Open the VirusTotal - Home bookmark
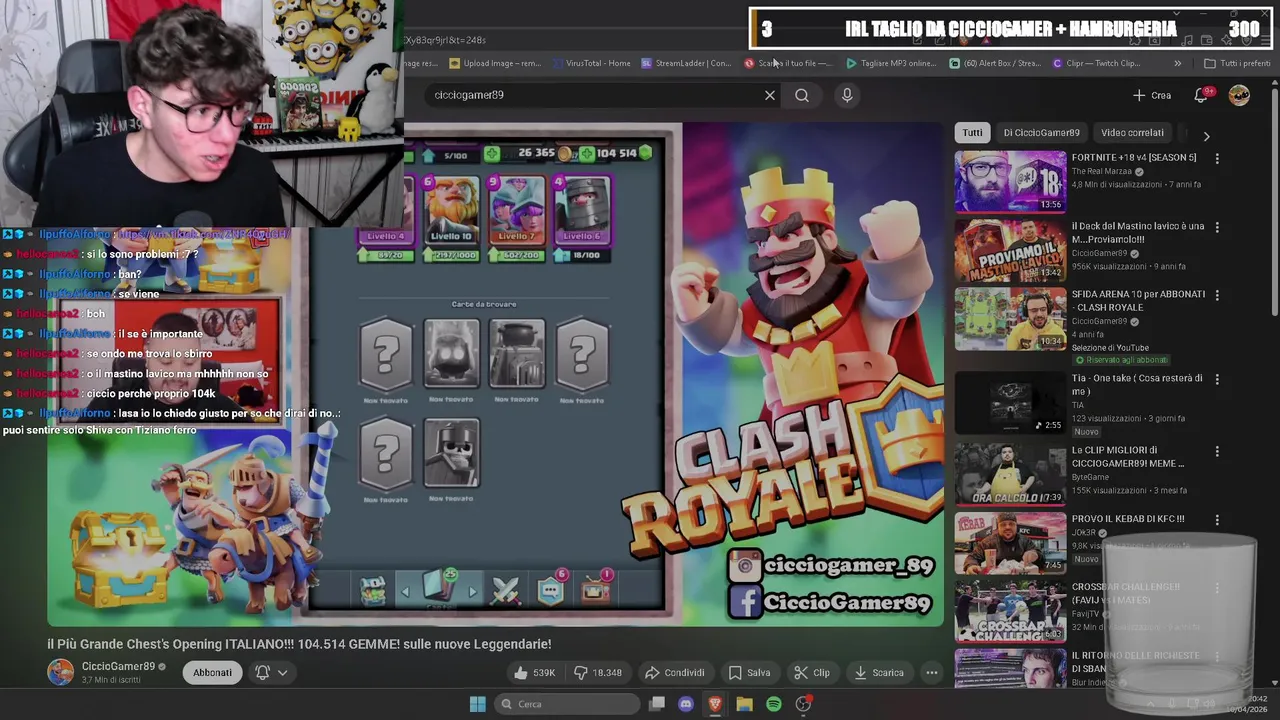The height and width of the screenshot is (720, 1280). [590, 63]
